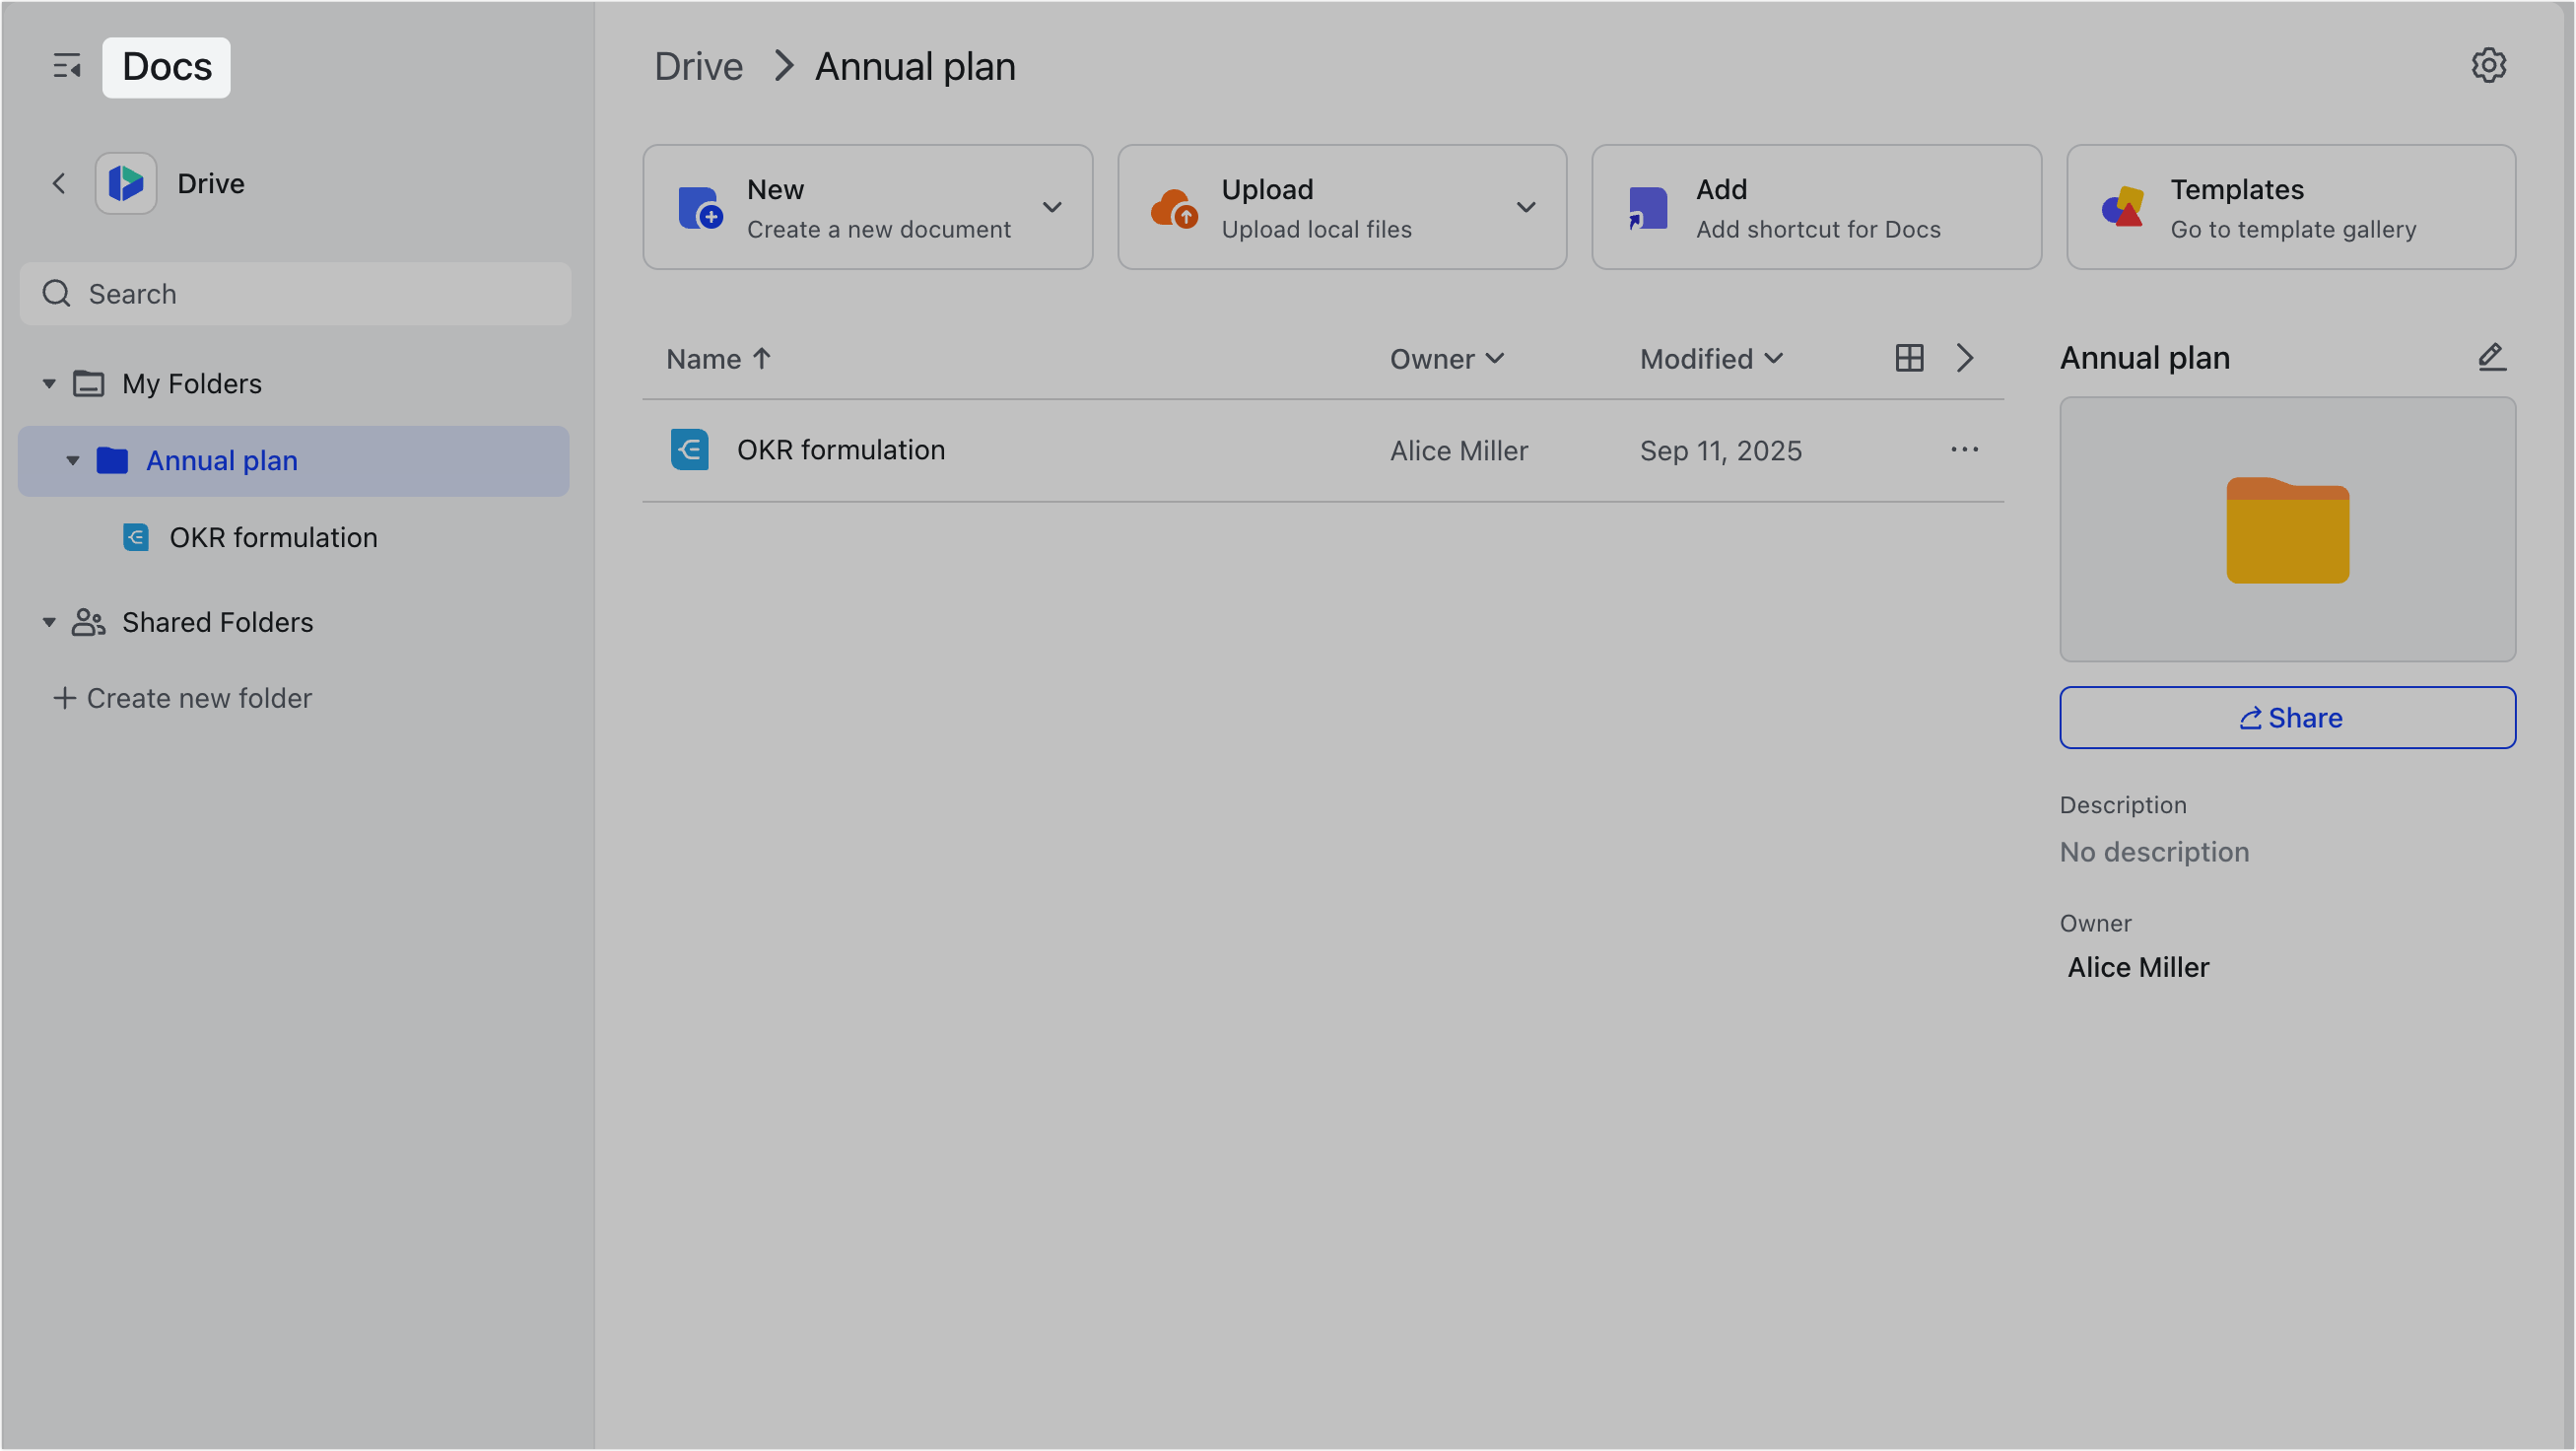Open the Templates gallery card

[2291, 207]
